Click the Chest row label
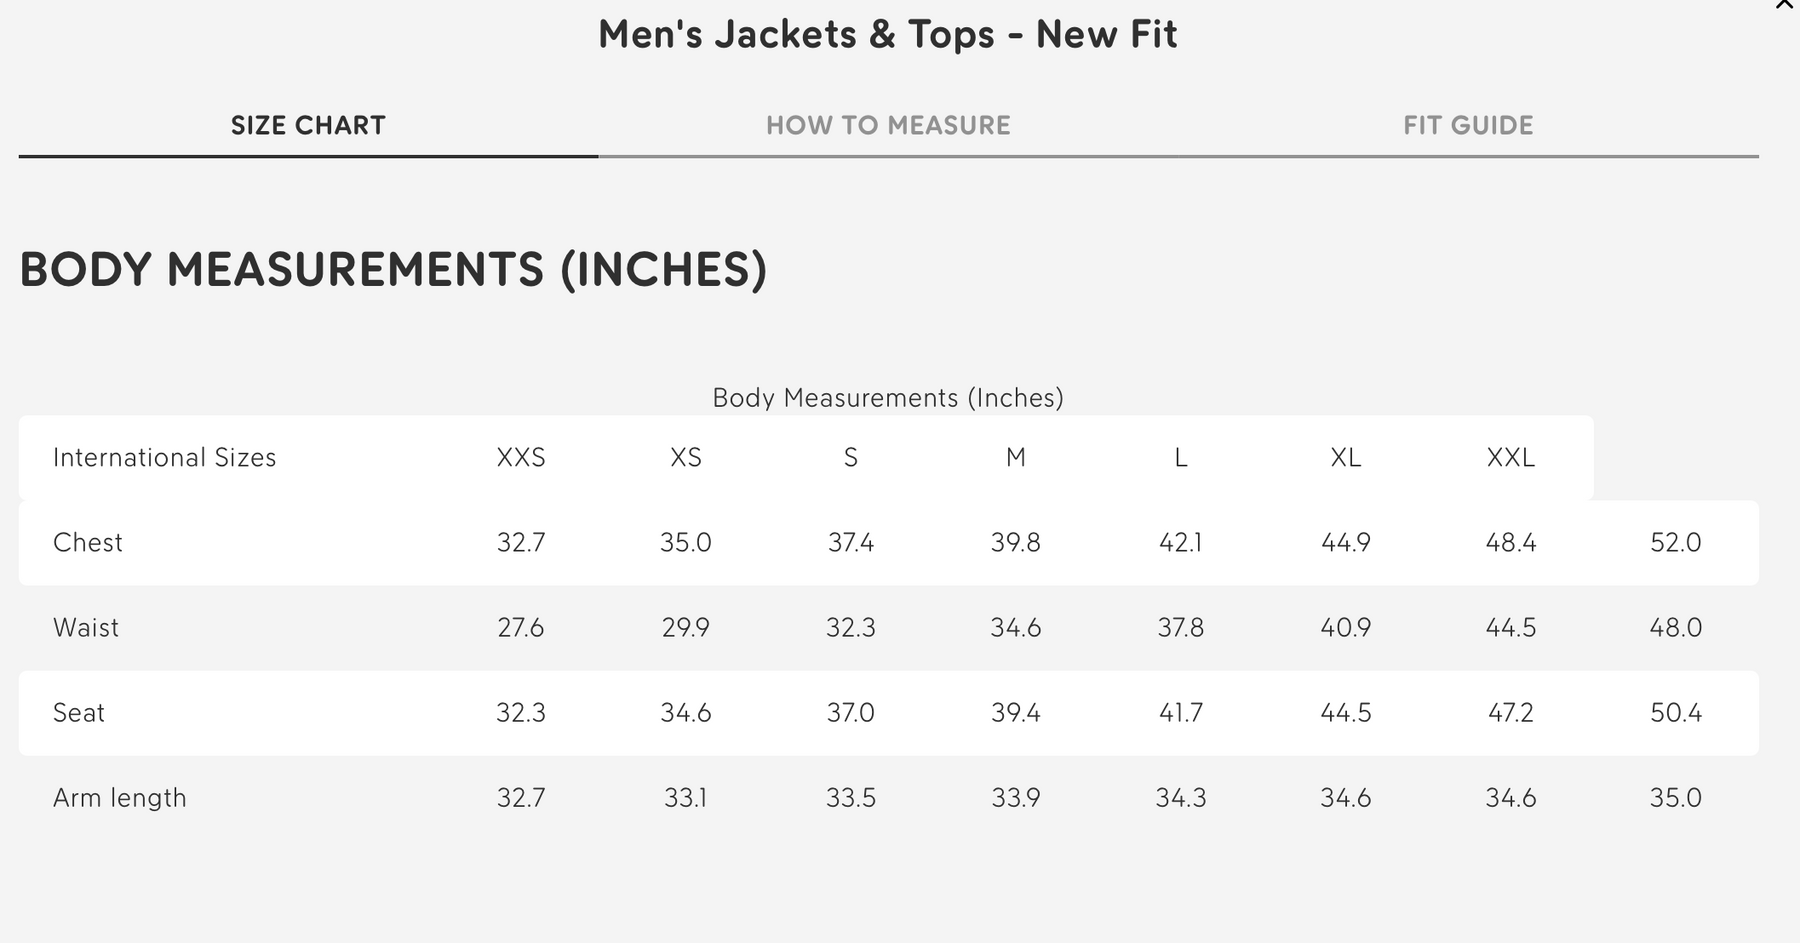 coord(88,543)
